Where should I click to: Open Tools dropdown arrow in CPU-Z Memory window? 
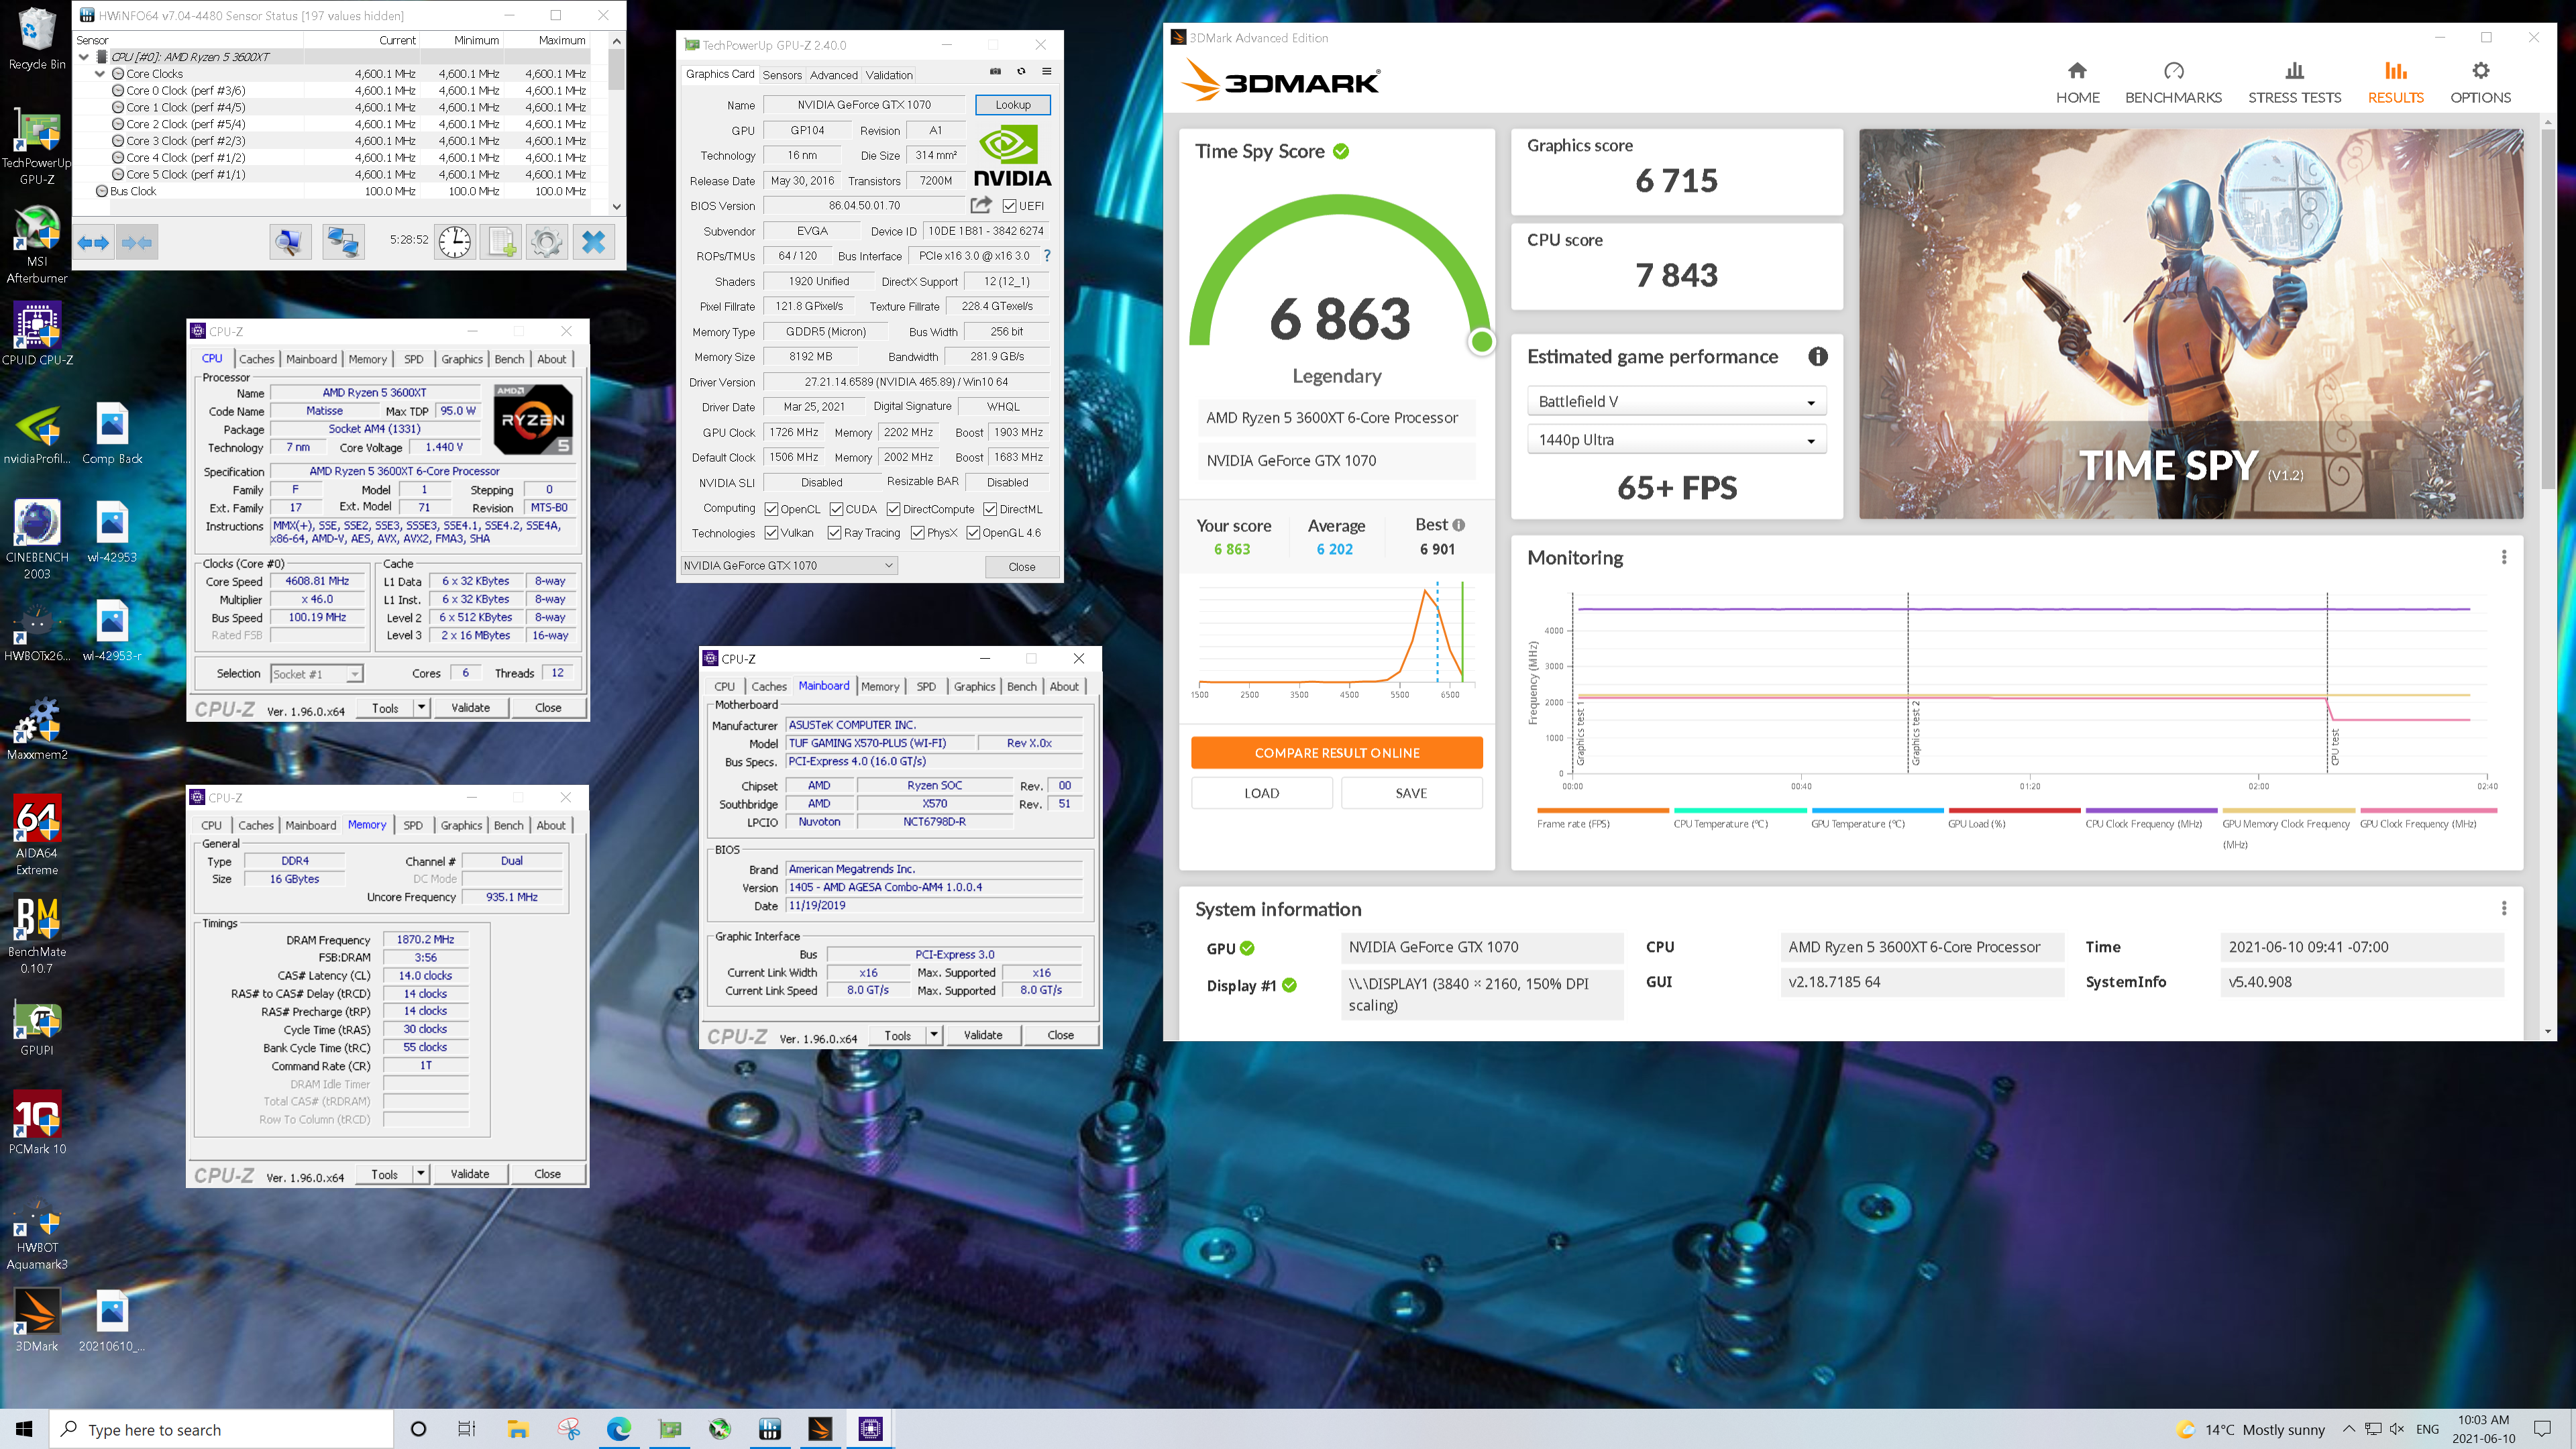[421, 1174]
